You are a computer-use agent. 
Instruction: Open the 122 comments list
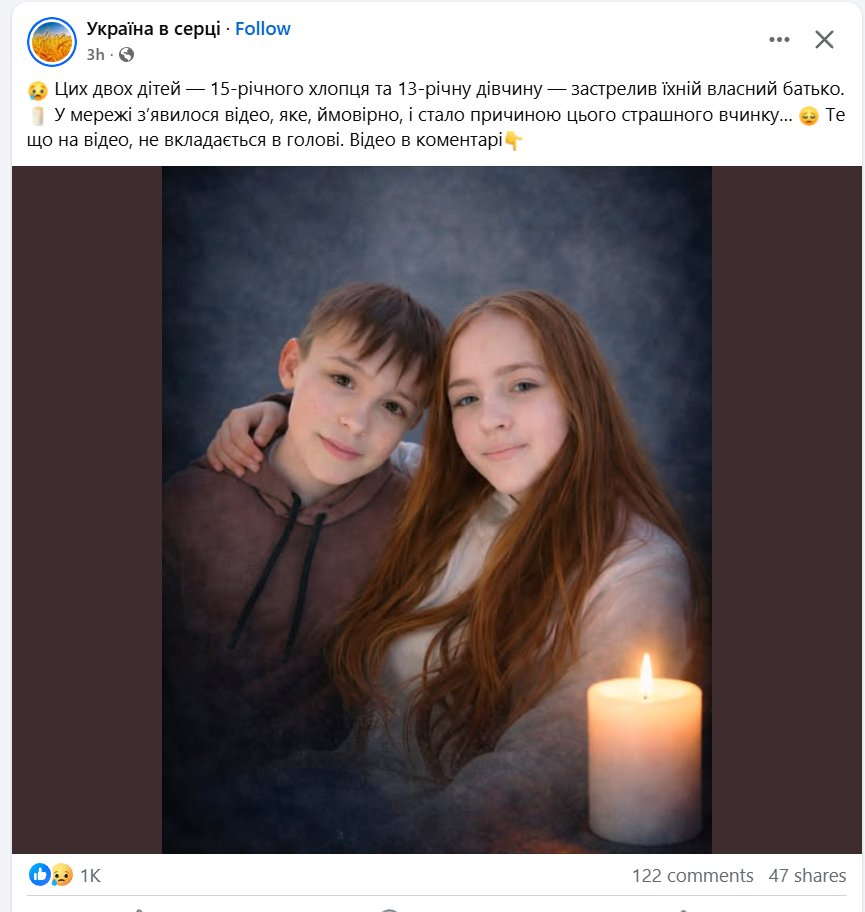coord(692,876)
